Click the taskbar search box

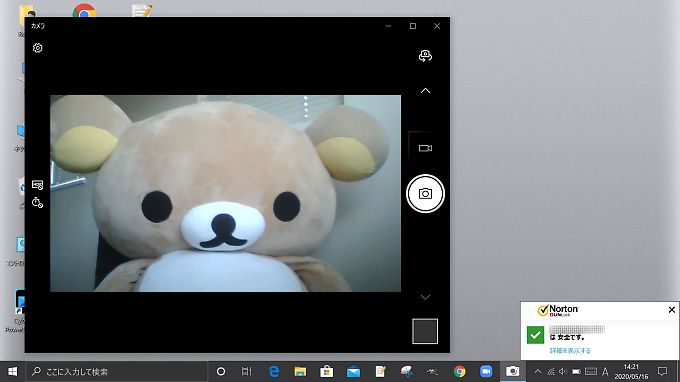(116, 372)
